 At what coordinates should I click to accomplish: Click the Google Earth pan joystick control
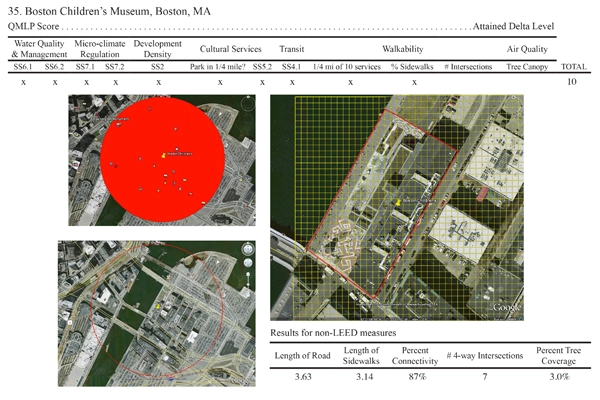(x=248, y=263)
